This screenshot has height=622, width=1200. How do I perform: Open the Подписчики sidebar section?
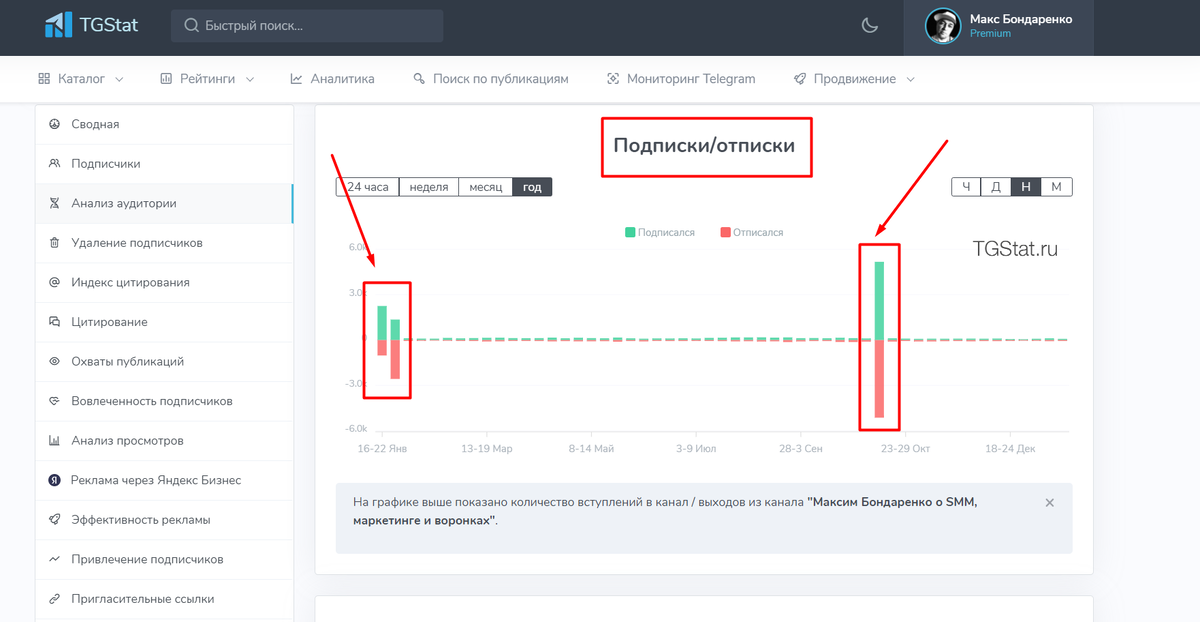click(x=164, y=164)
